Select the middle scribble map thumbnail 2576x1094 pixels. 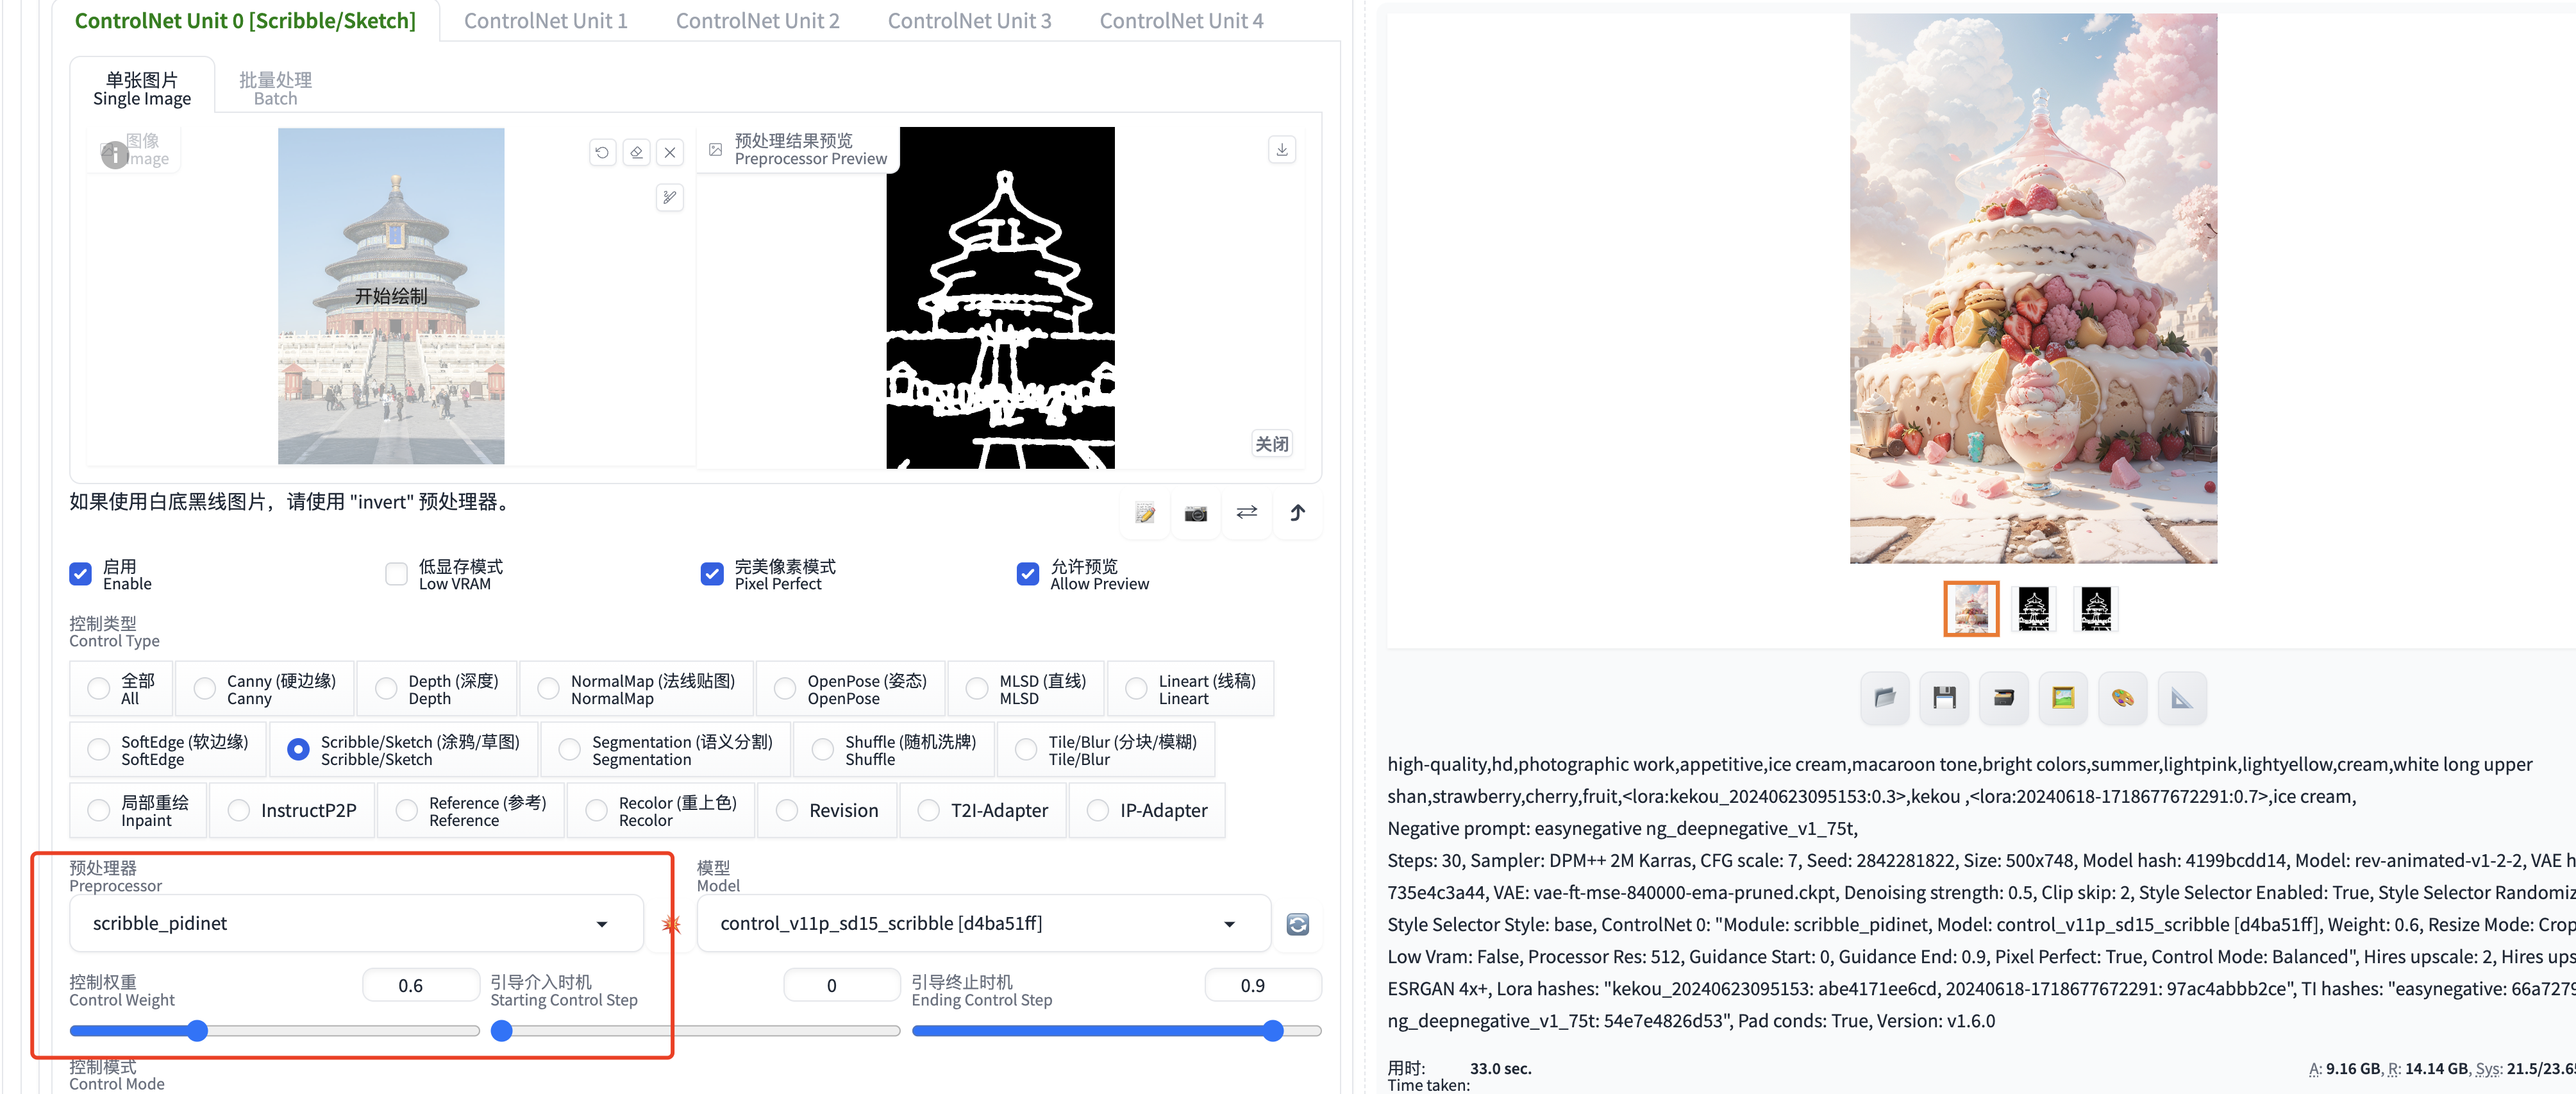pos(2033,609)
